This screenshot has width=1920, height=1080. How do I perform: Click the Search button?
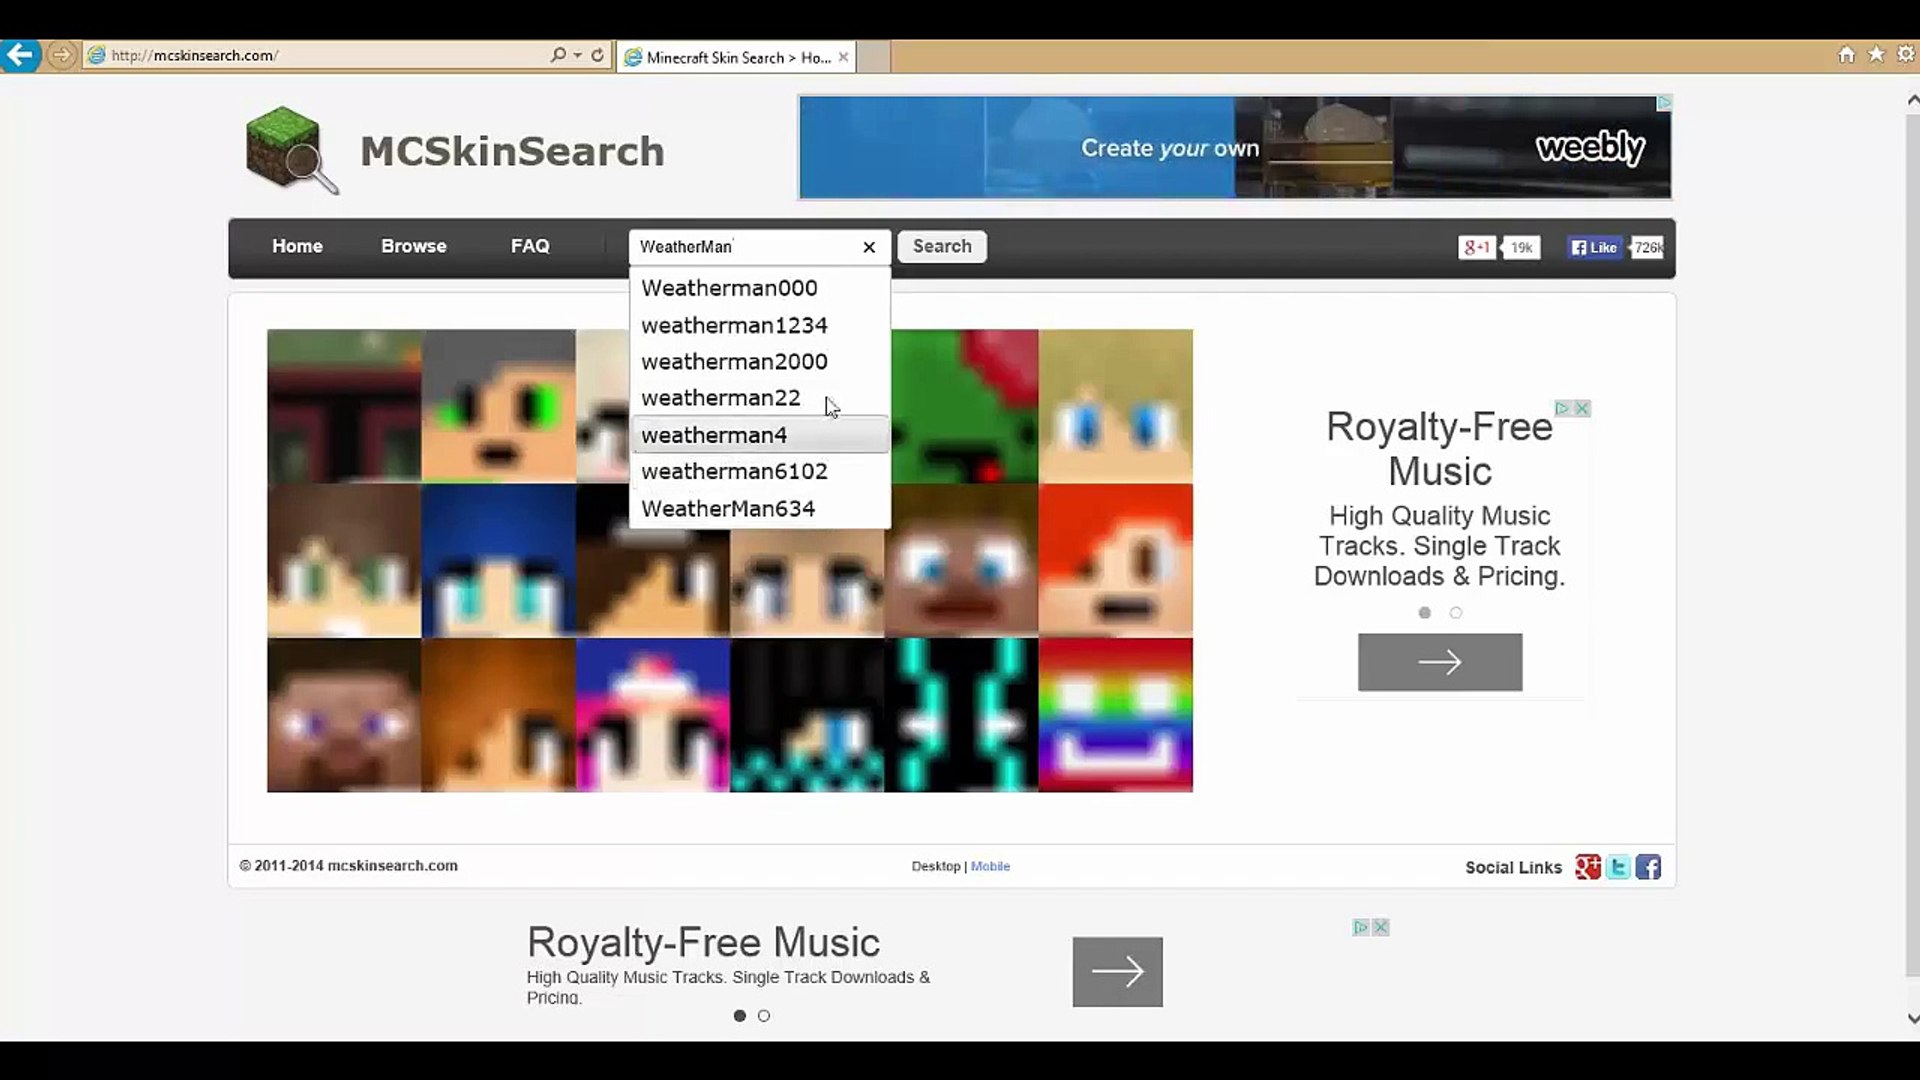point(941,246)
